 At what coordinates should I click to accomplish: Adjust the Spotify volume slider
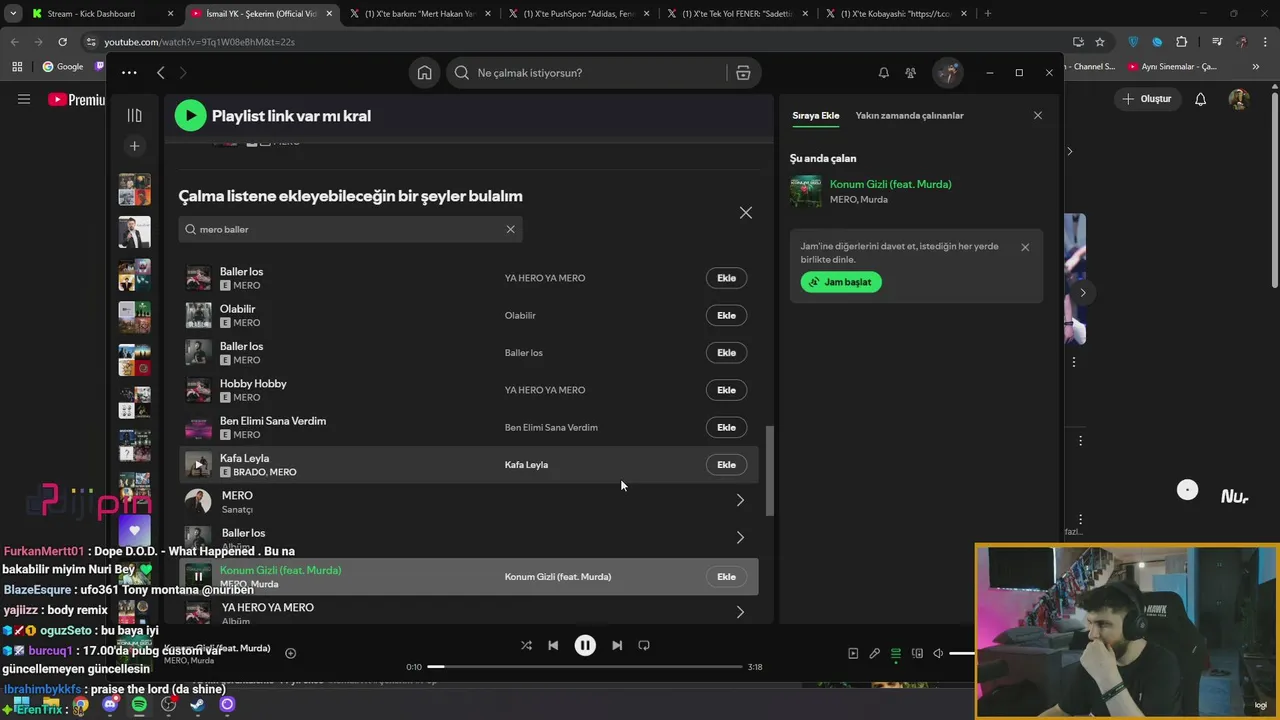pos(962,654)
